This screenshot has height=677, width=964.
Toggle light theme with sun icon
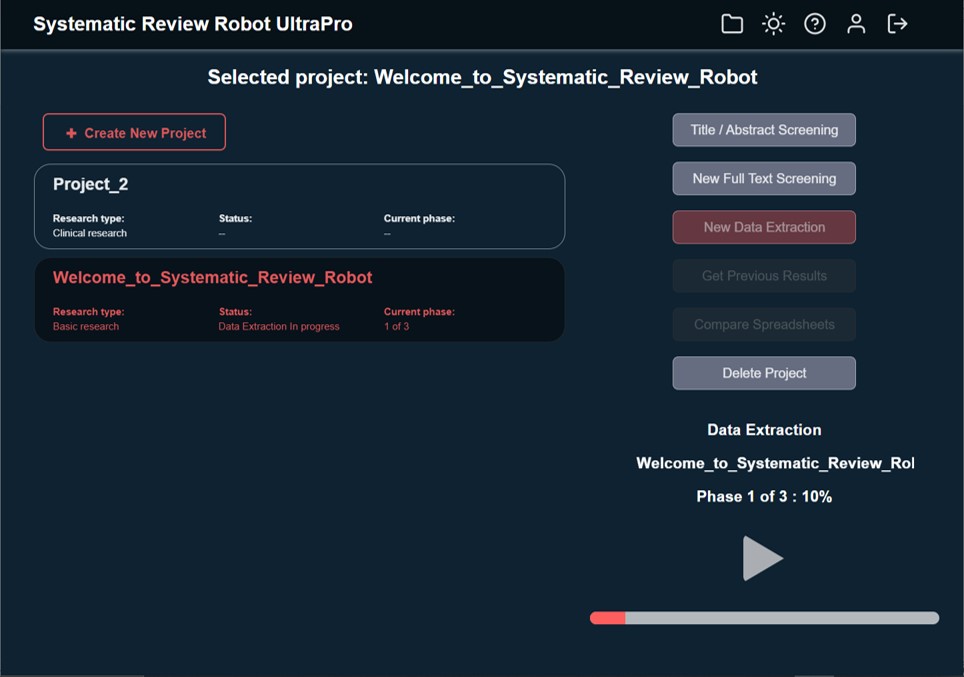pyautogui.click(x=773, y=24)
